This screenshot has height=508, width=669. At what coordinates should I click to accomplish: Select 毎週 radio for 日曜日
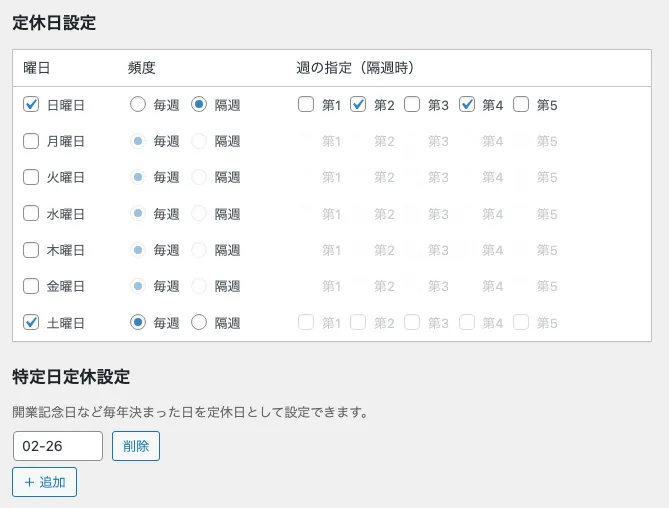pos(138,104)
